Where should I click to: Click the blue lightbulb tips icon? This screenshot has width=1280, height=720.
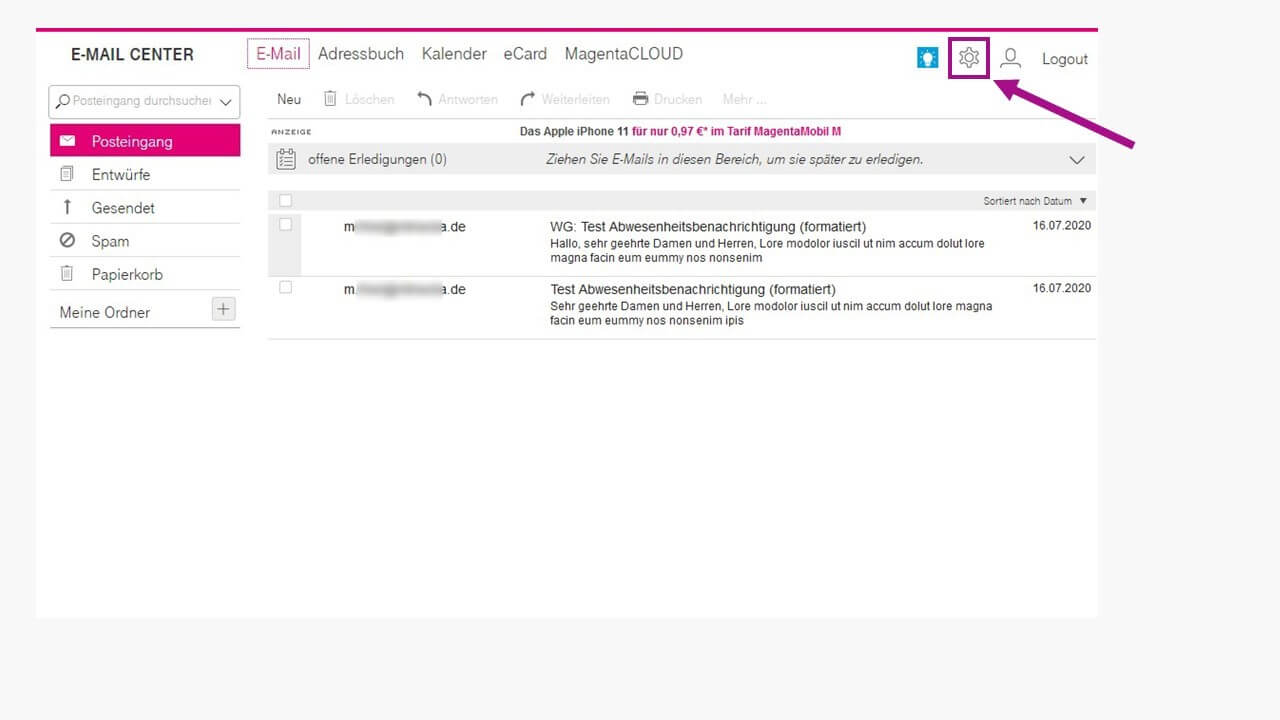coord(927,58)
